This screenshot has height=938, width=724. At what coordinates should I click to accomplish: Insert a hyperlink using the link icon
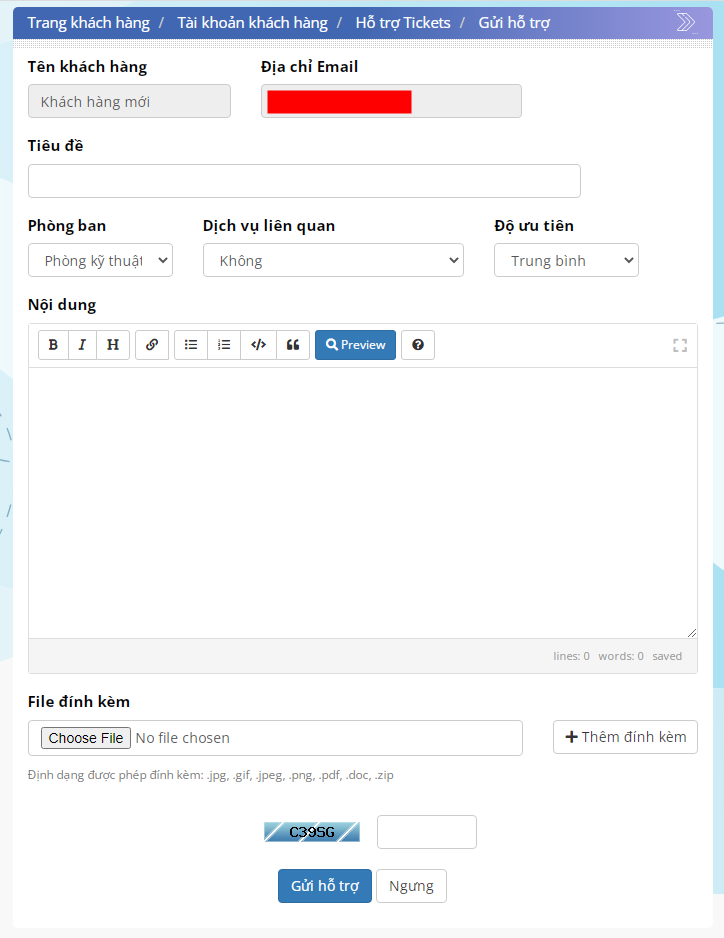click(152, 345)
